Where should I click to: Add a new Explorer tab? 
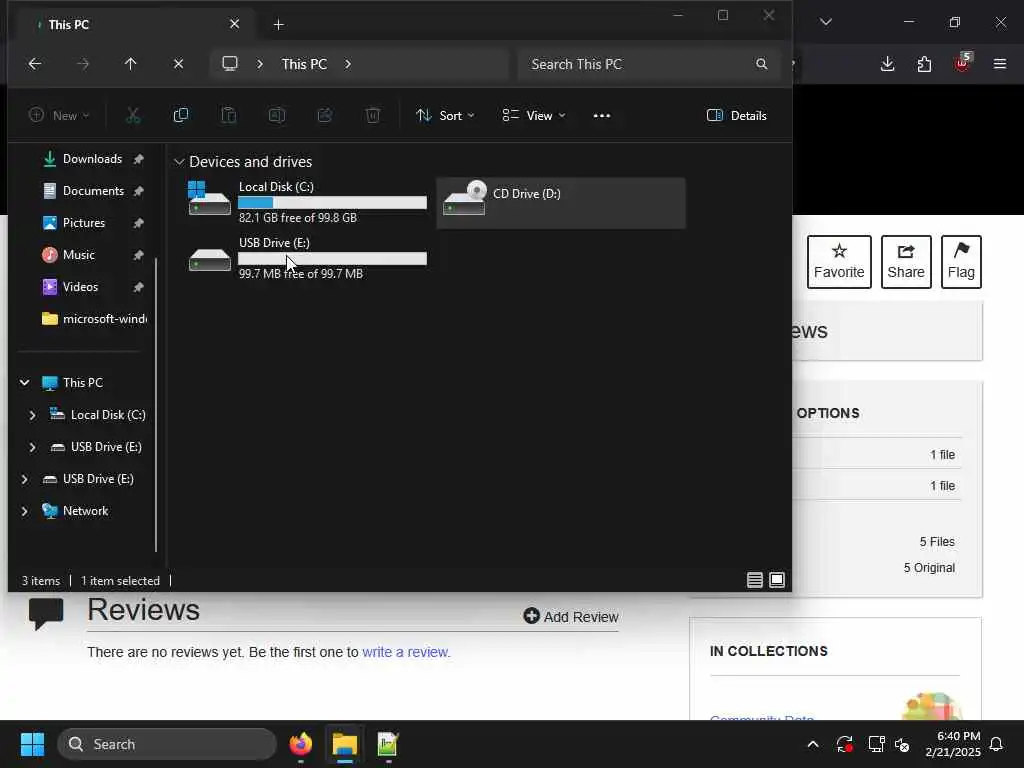278,24
